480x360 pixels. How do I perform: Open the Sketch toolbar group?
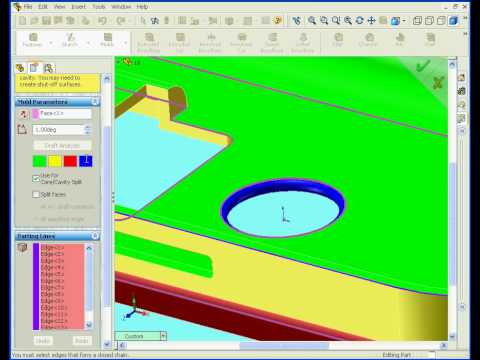[x=70, y=40]
